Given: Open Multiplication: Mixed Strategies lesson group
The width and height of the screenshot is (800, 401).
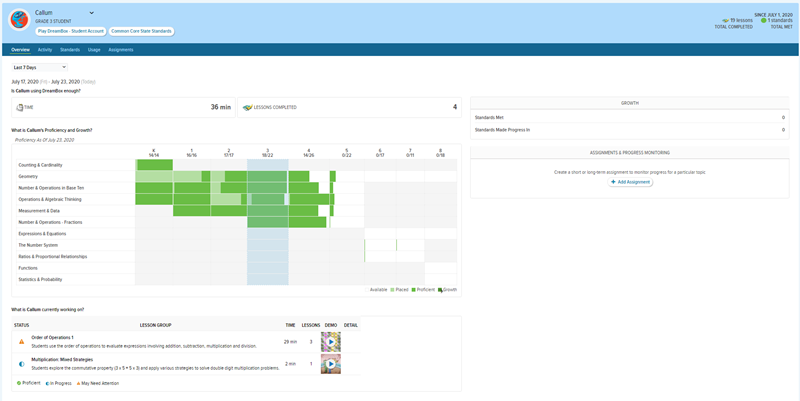Looking at the screenshot, I should click(x=62, y=360).
